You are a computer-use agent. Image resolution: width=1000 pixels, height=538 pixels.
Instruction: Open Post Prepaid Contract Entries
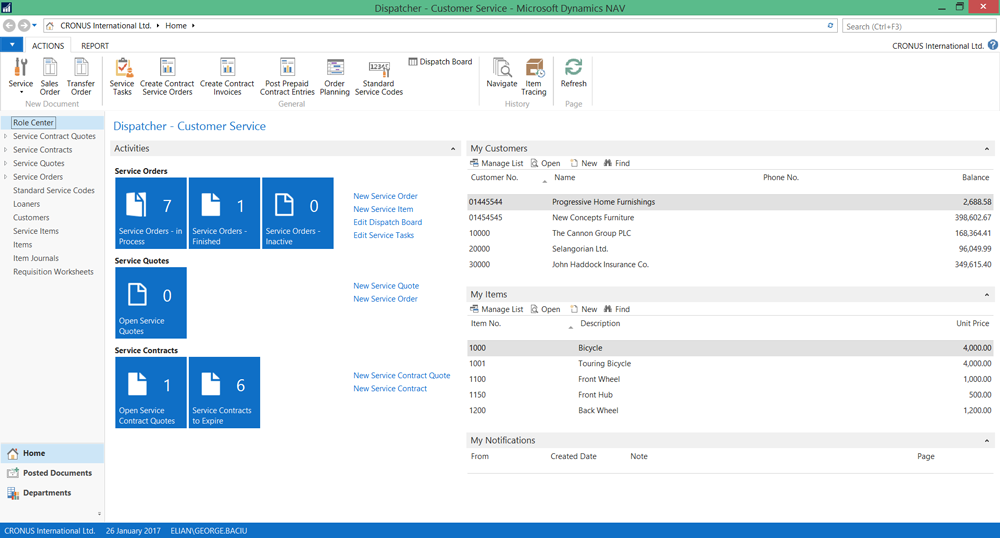(287, 76)
